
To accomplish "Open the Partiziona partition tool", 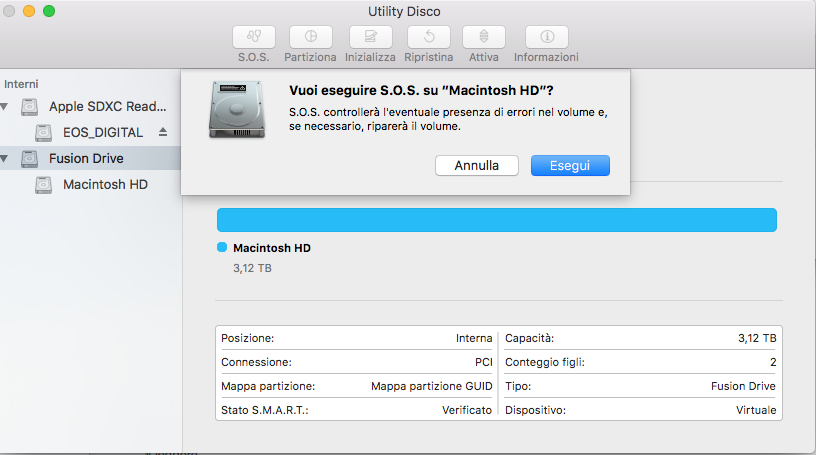I will pos(311,37).
